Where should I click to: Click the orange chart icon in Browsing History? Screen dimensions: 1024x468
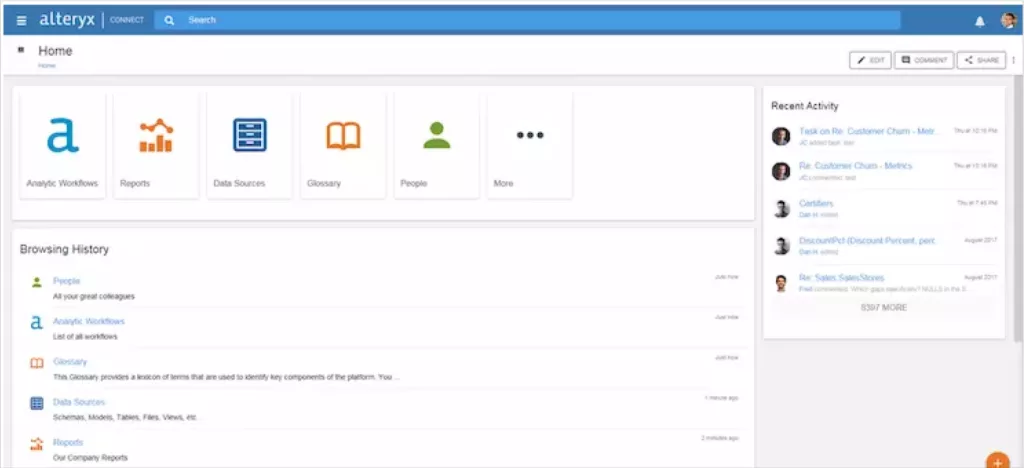coord(37,444)
